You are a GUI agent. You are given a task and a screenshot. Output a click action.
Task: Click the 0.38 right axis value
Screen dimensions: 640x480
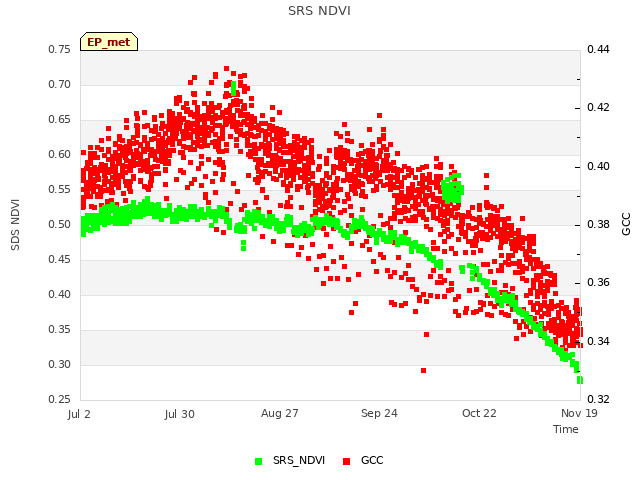coord(598,224)
